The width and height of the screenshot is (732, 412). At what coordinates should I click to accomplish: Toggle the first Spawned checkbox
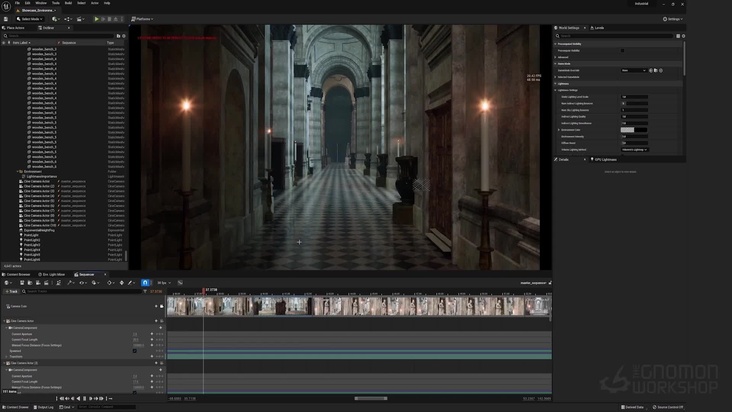pyautogui.click(x=135, y=351)
